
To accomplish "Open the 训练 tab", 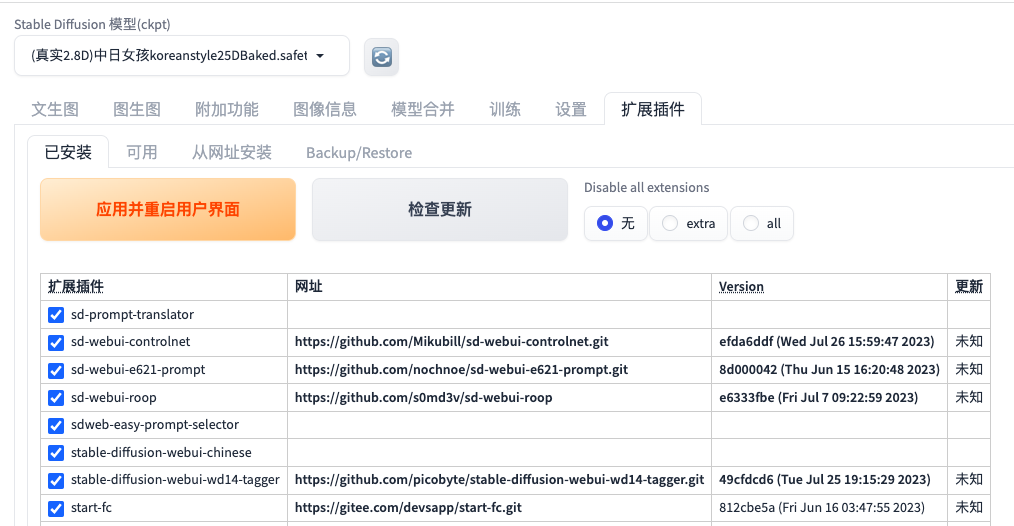I will [505, 109].
